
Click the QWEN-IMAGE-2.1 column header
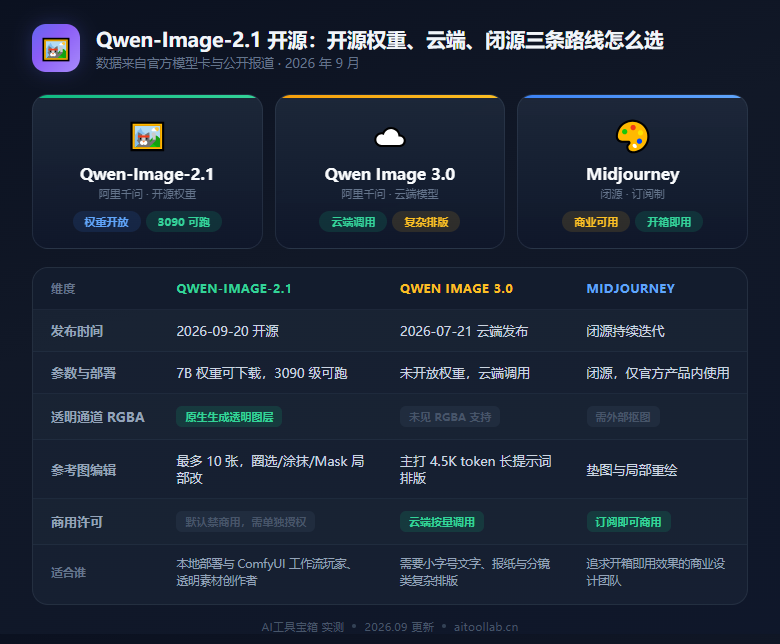tap(234, 288)
